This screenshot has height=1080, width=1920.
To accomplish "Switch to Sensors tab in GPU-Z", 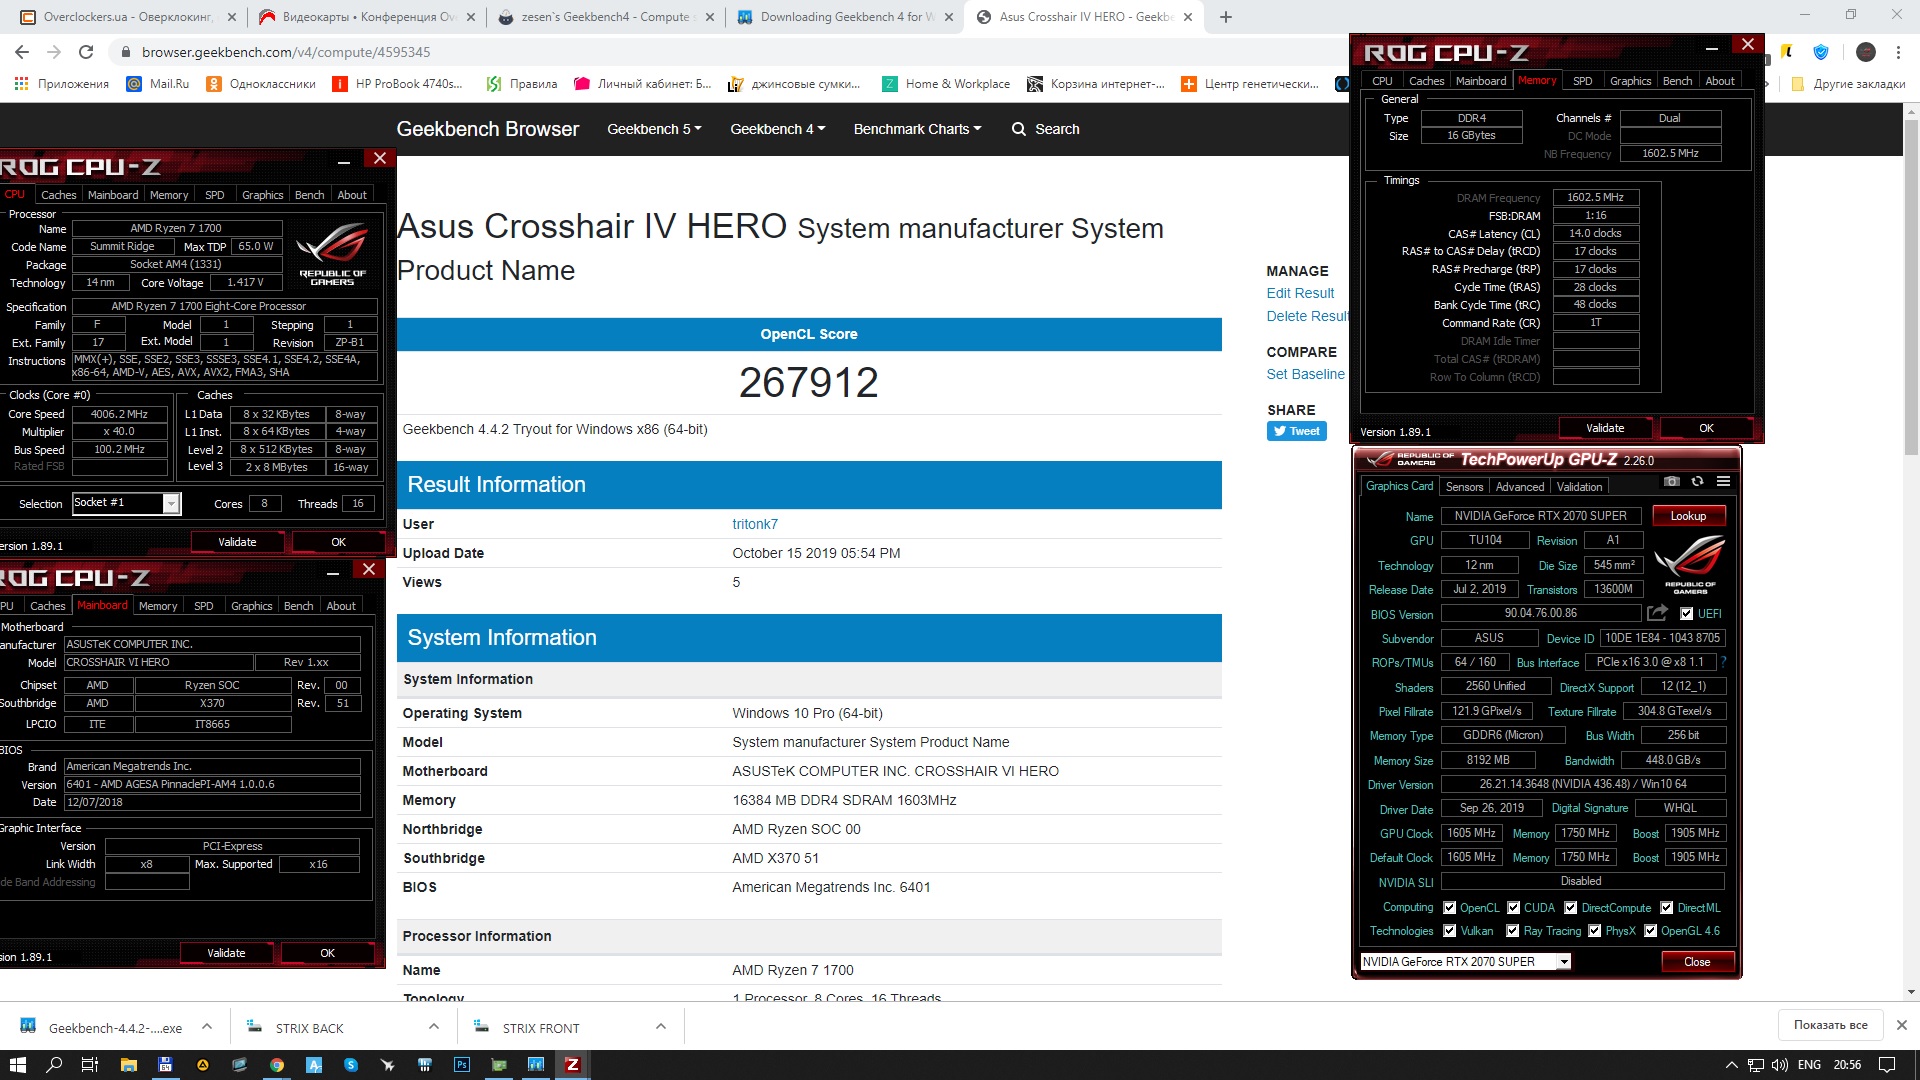I will point(1464,487).
